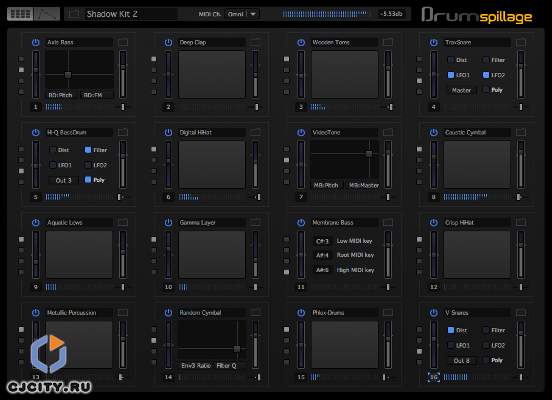The image size is (552, 400).
Task: Disable the LFO1 checkbox on pad 4
Action: (451, 75)
